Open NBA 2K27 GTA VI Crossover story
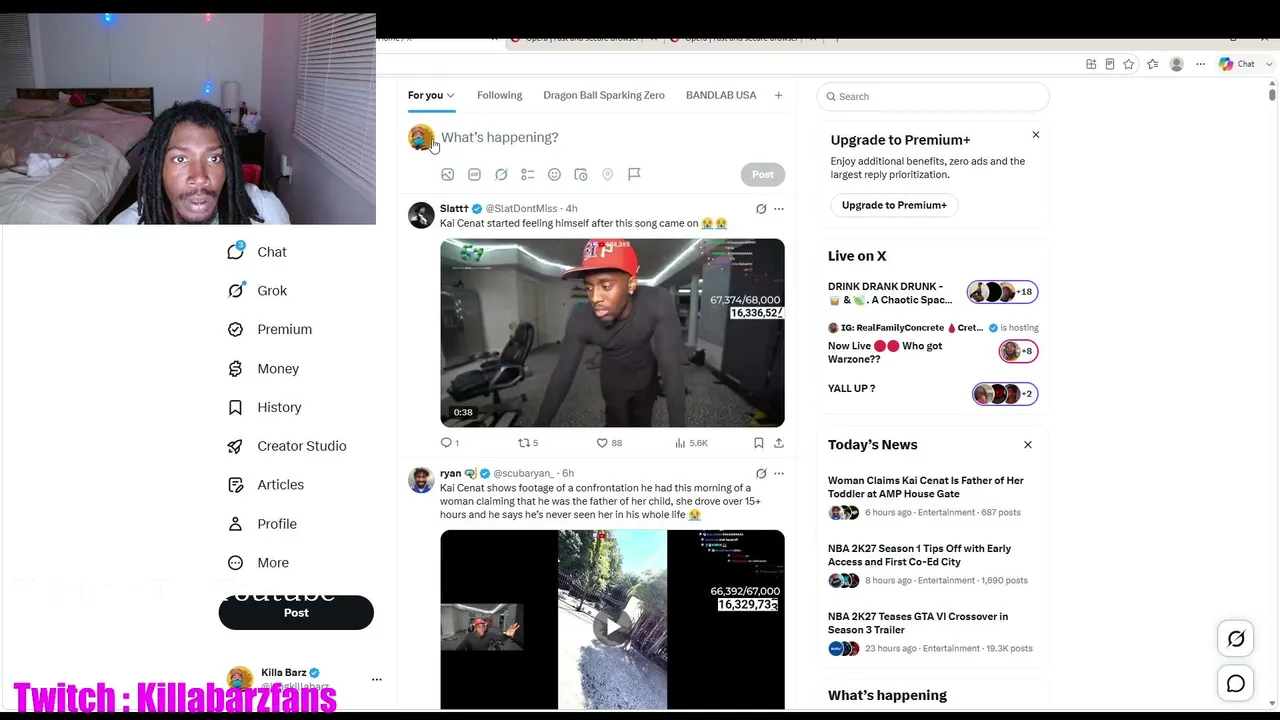The height and width of the screenshot is (720, 1280). (x=933, y=632)
